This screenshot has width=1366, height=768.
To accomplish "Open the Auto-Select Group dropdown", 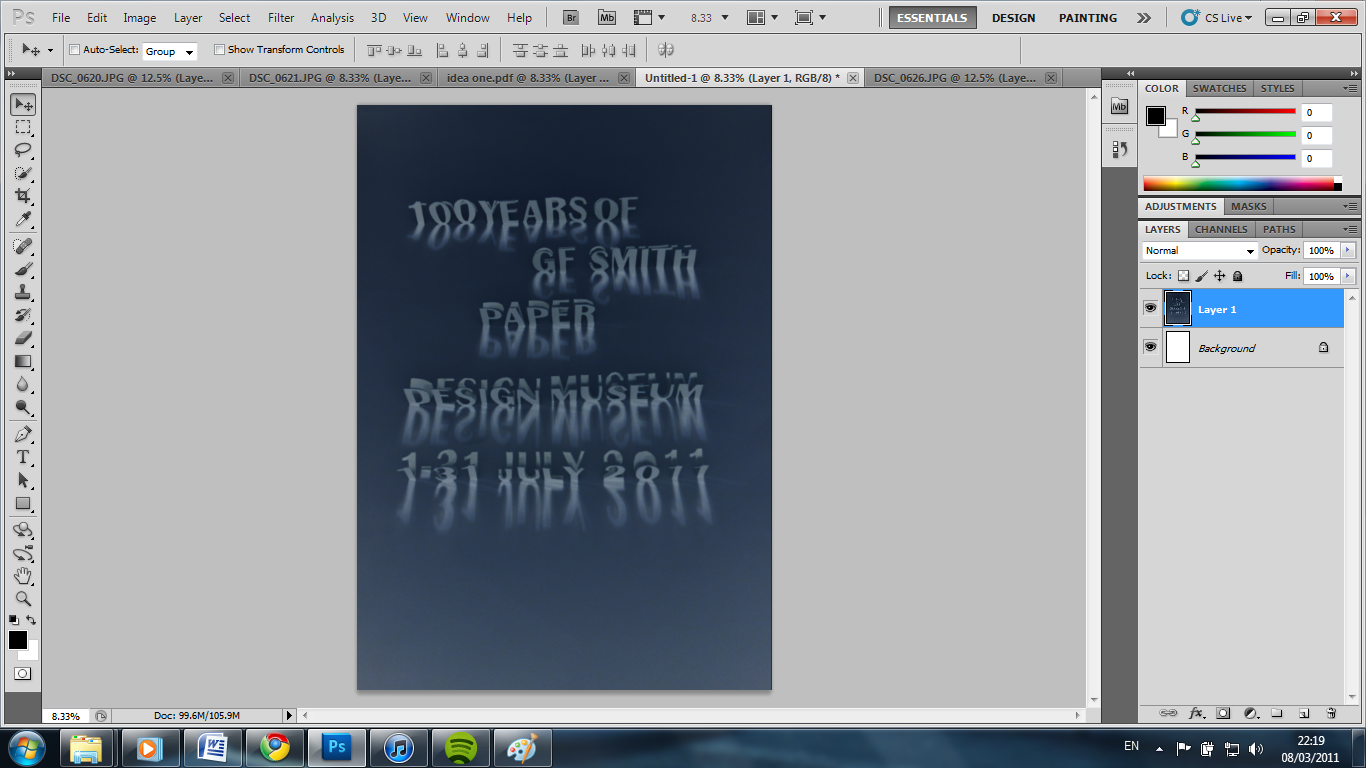I will 169,51.
